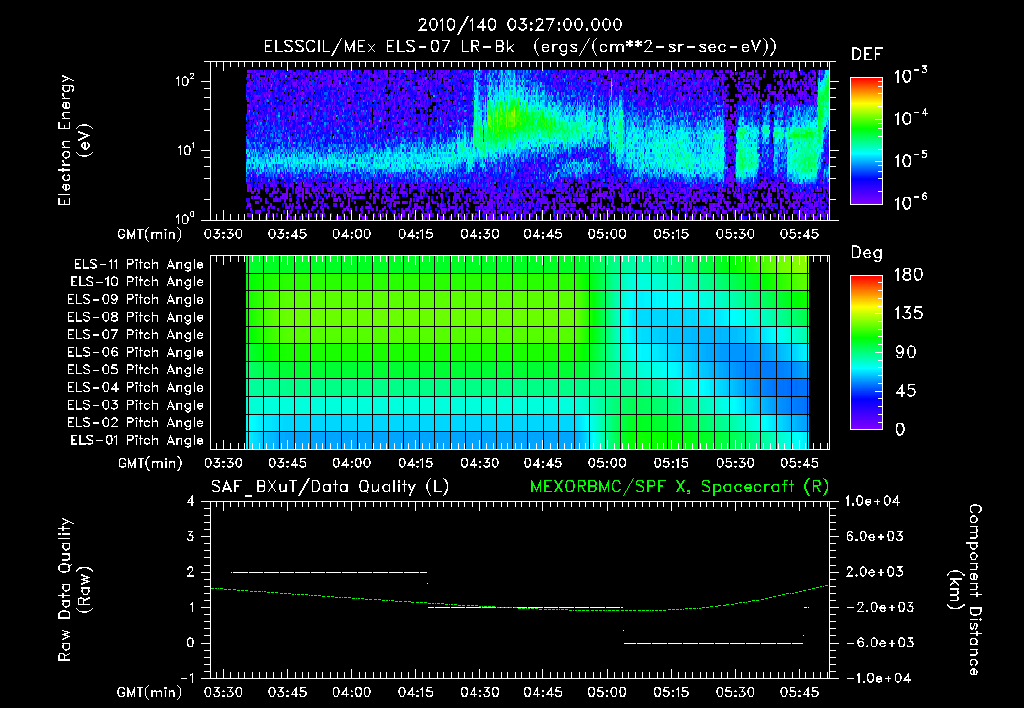
Task: Click the 45 value on Deg scale
Action: tap(906, 391)
